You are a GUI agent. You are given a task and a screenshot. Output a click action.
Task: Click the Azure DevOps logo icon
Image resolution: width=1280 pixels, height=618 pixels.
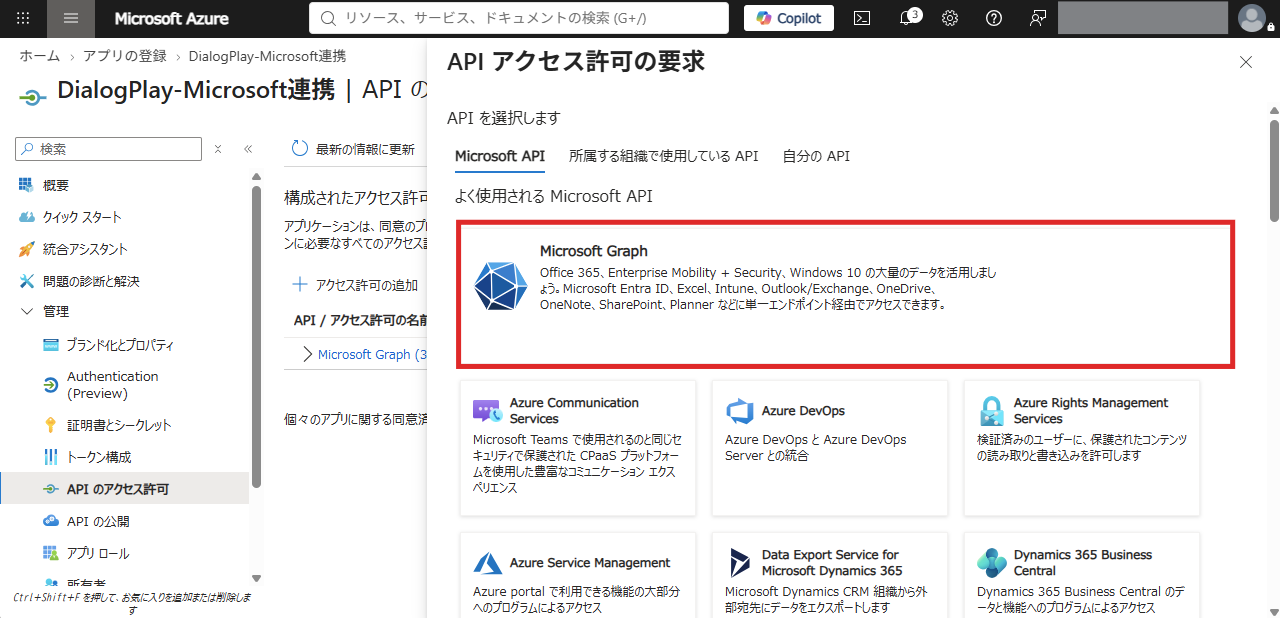739,411
